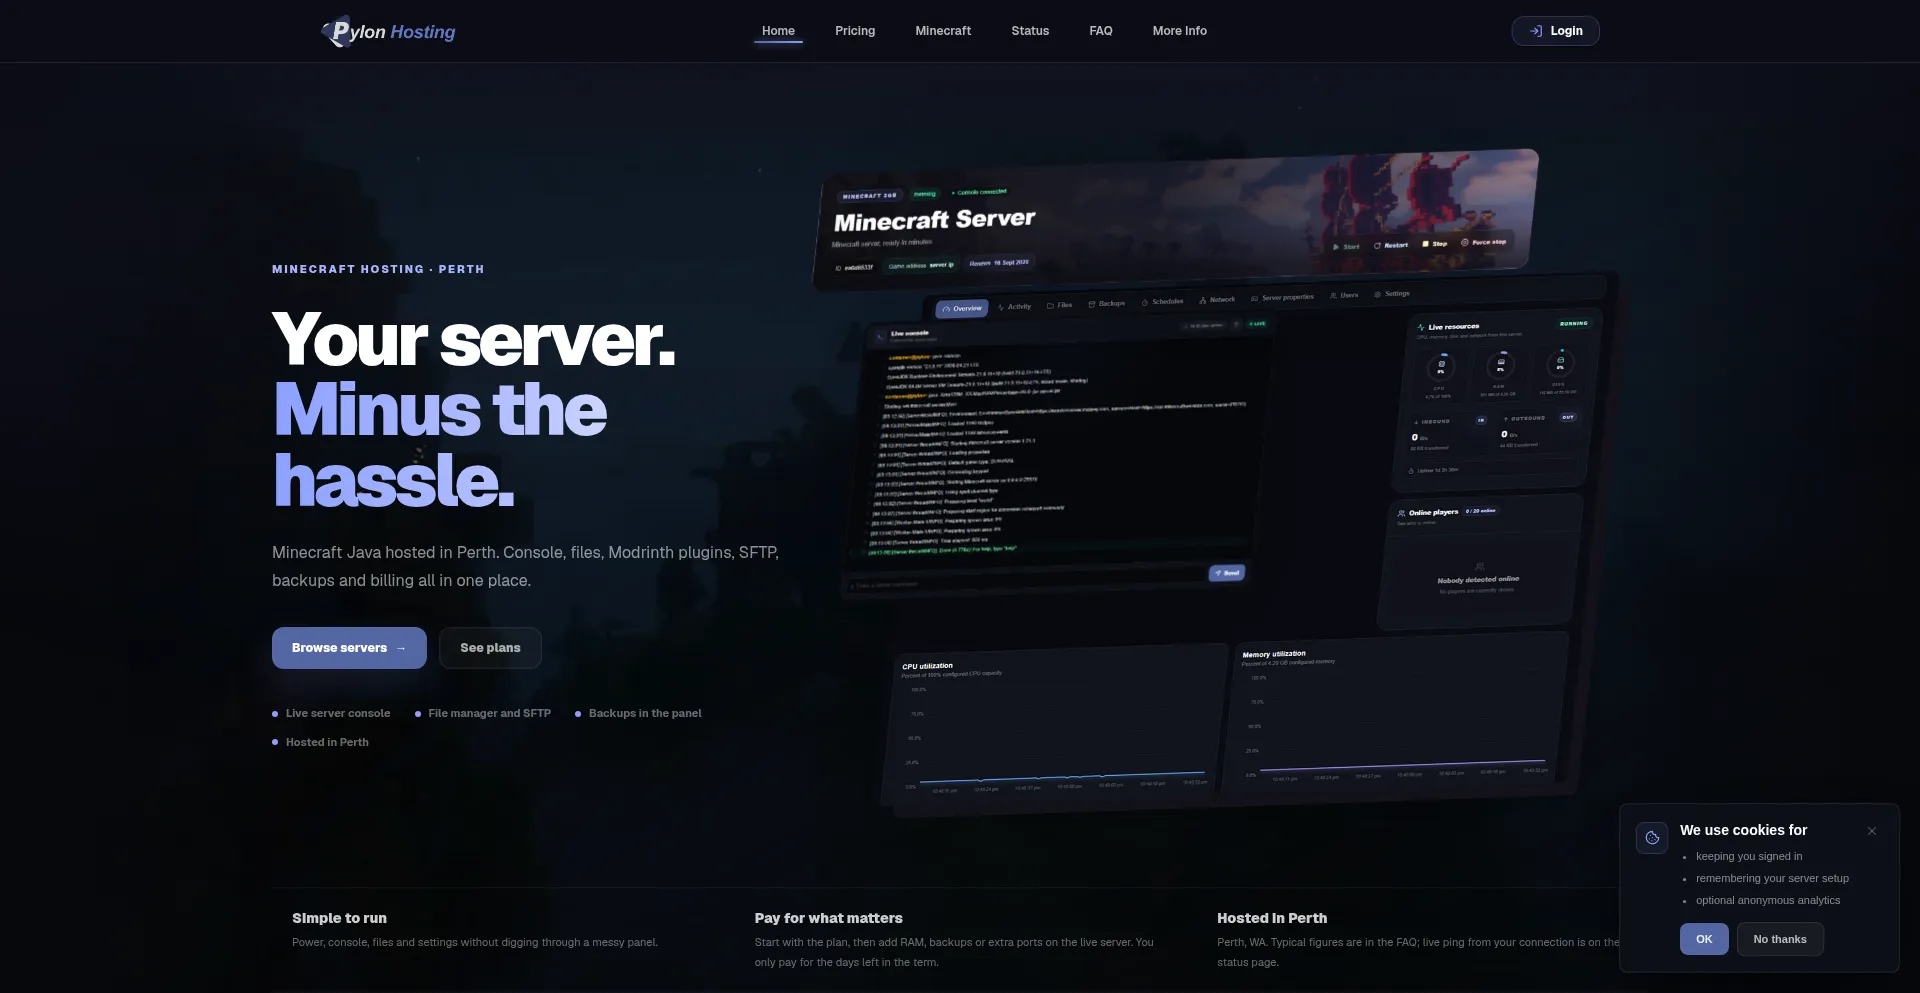Screen dimensions: 1920x993
Task: Click the See plans button
Action: [x=490, y=648]
